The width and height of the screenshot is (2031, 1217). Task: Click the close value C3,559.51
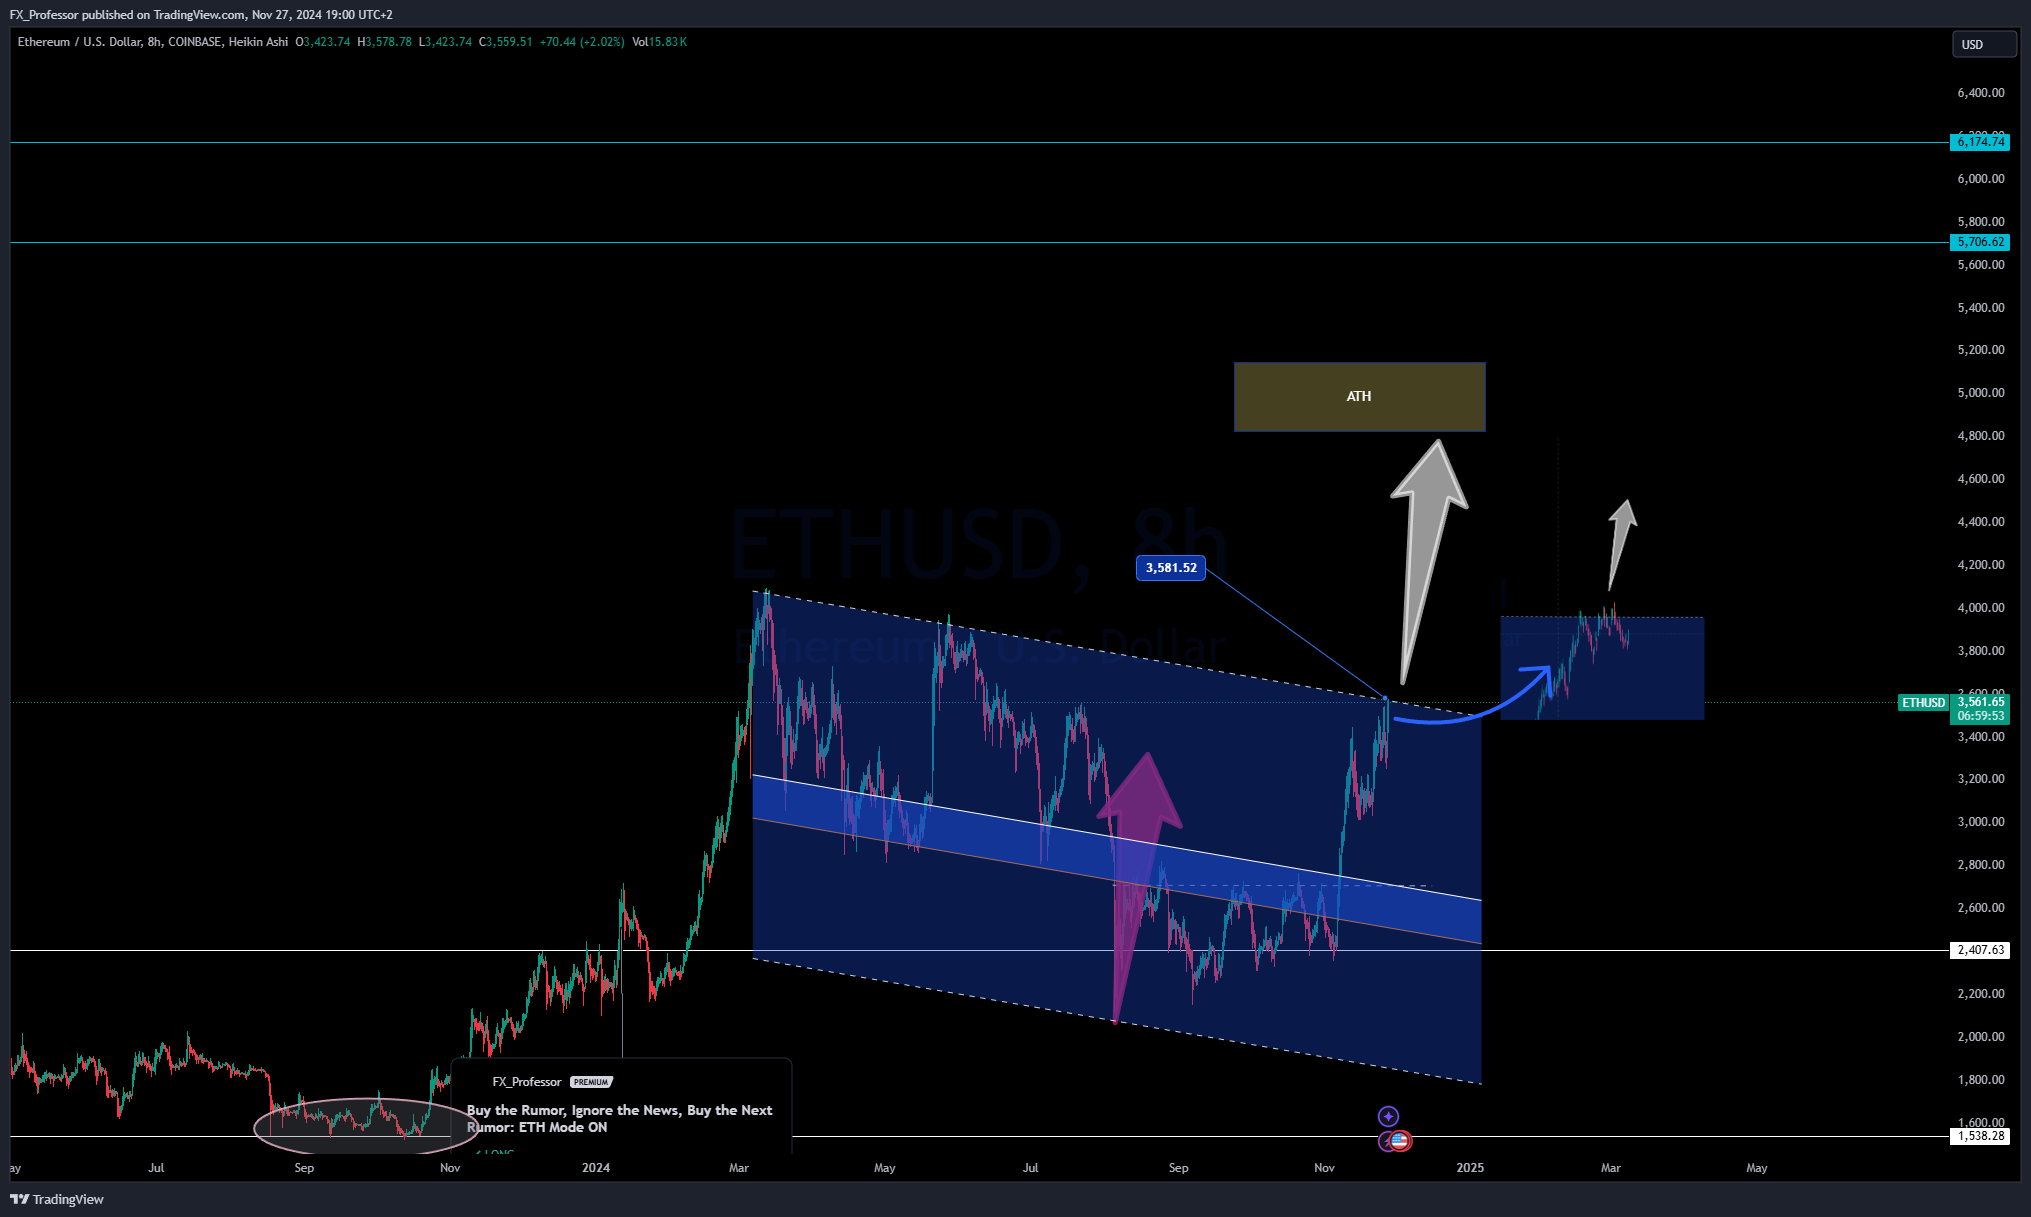coord(506,42)
